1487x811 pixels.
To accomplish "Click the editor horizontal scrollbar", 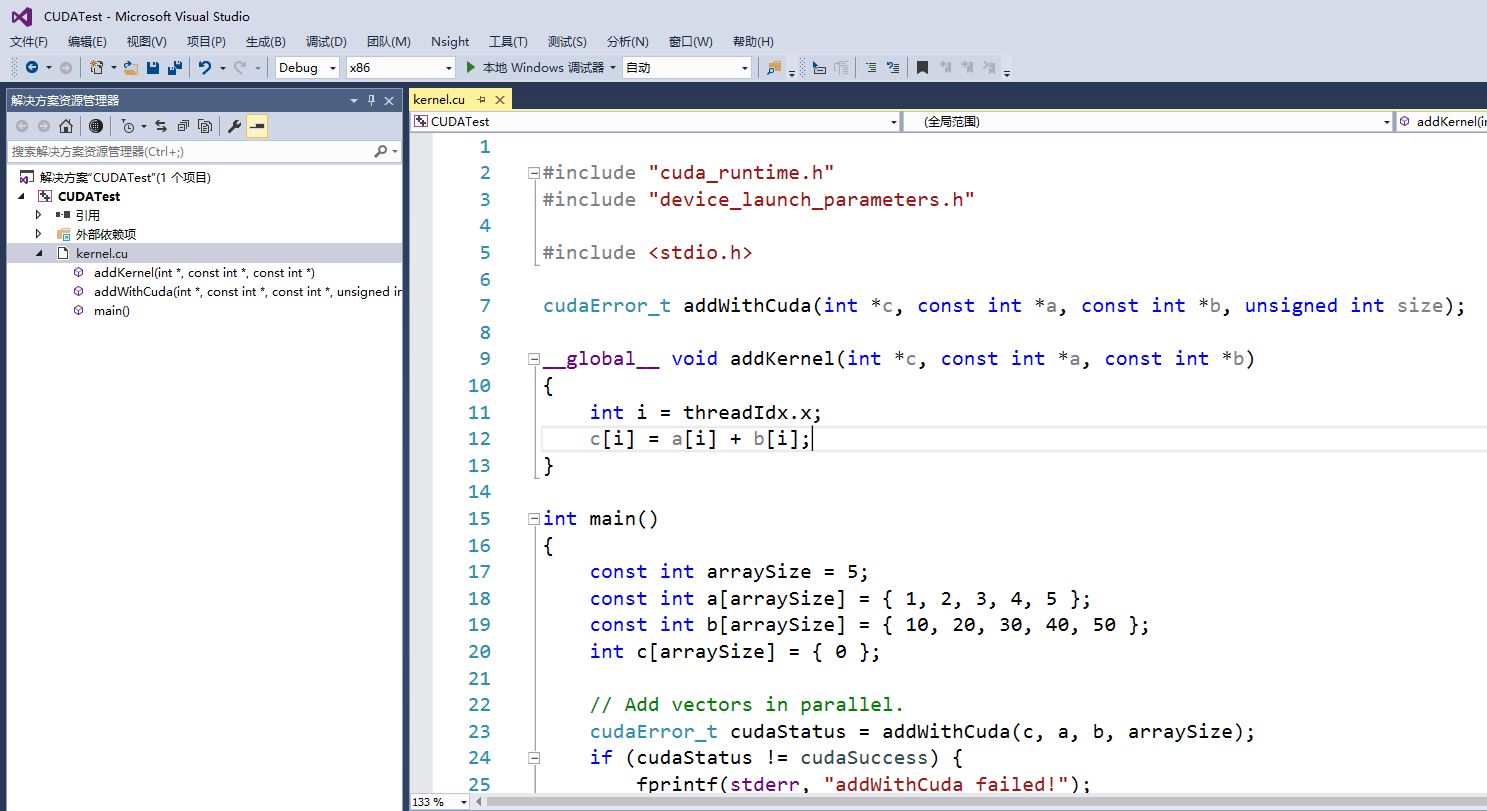I will (x=980, y=802).
